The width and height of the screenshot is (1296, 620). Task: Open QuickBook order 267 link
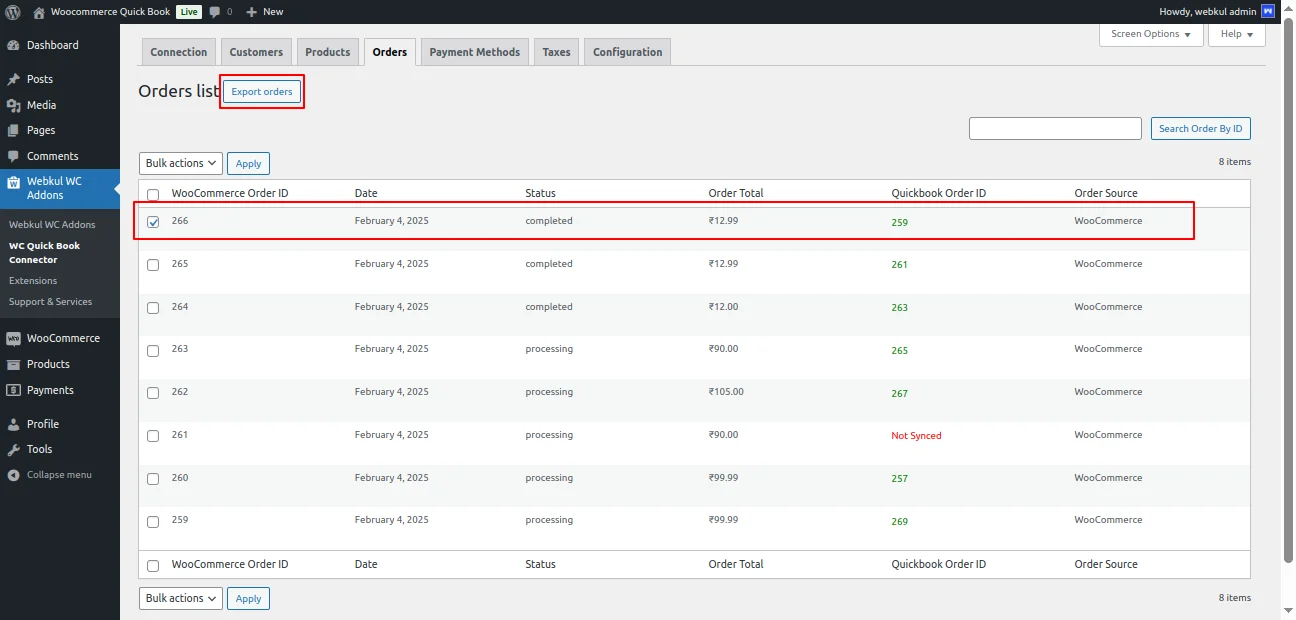click(x=898, y=395)
